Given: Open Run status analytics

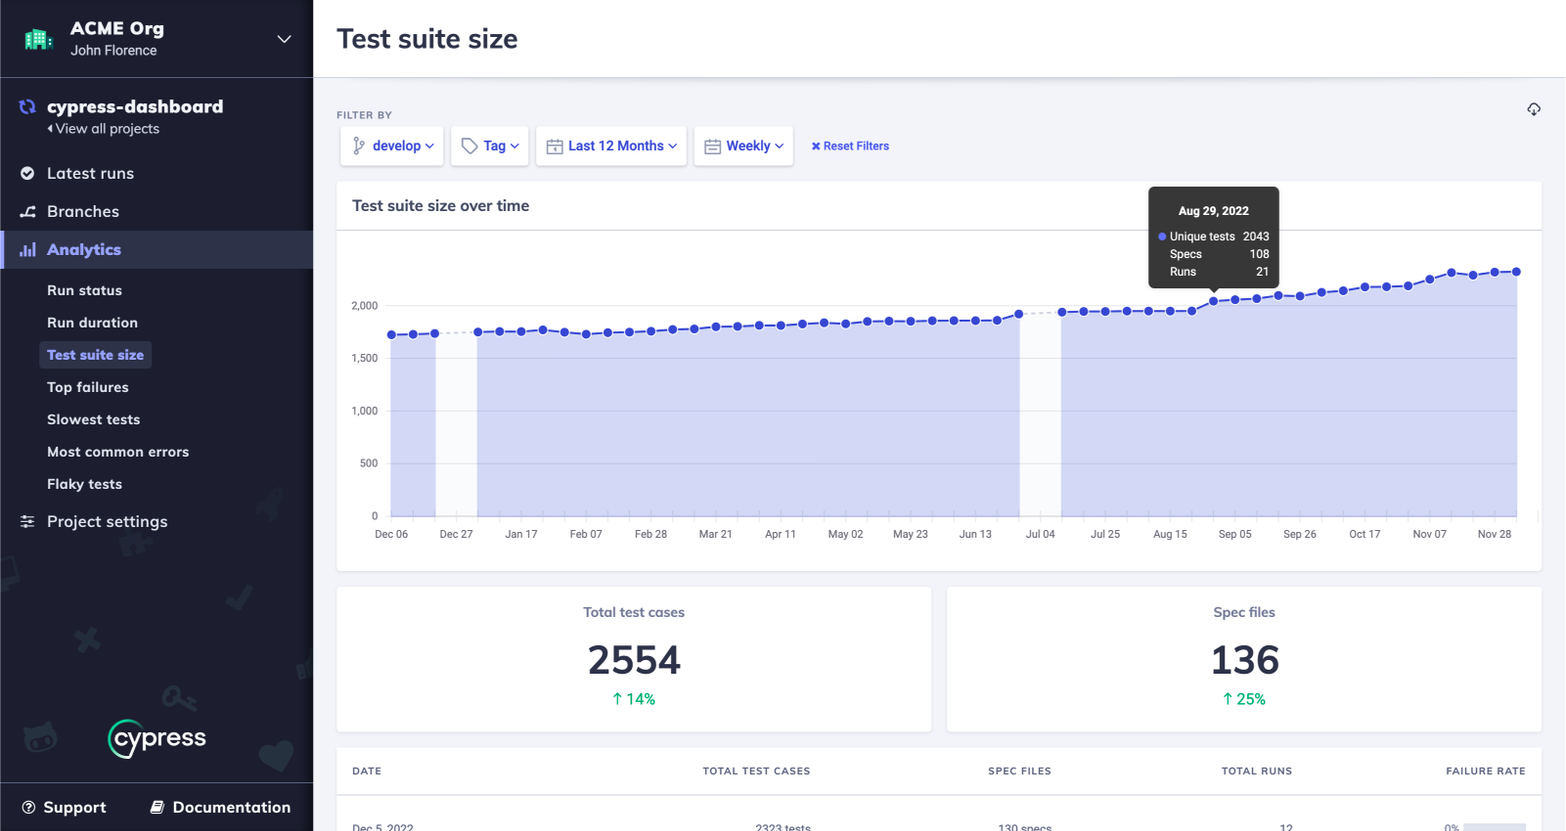Looking at the screenshot, I should pos(84,290).
